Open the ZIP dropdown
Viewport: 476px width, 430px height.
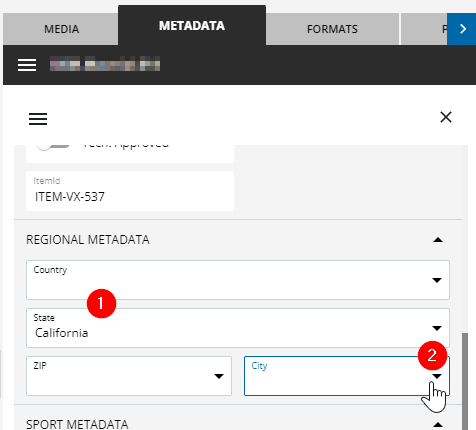129,376
